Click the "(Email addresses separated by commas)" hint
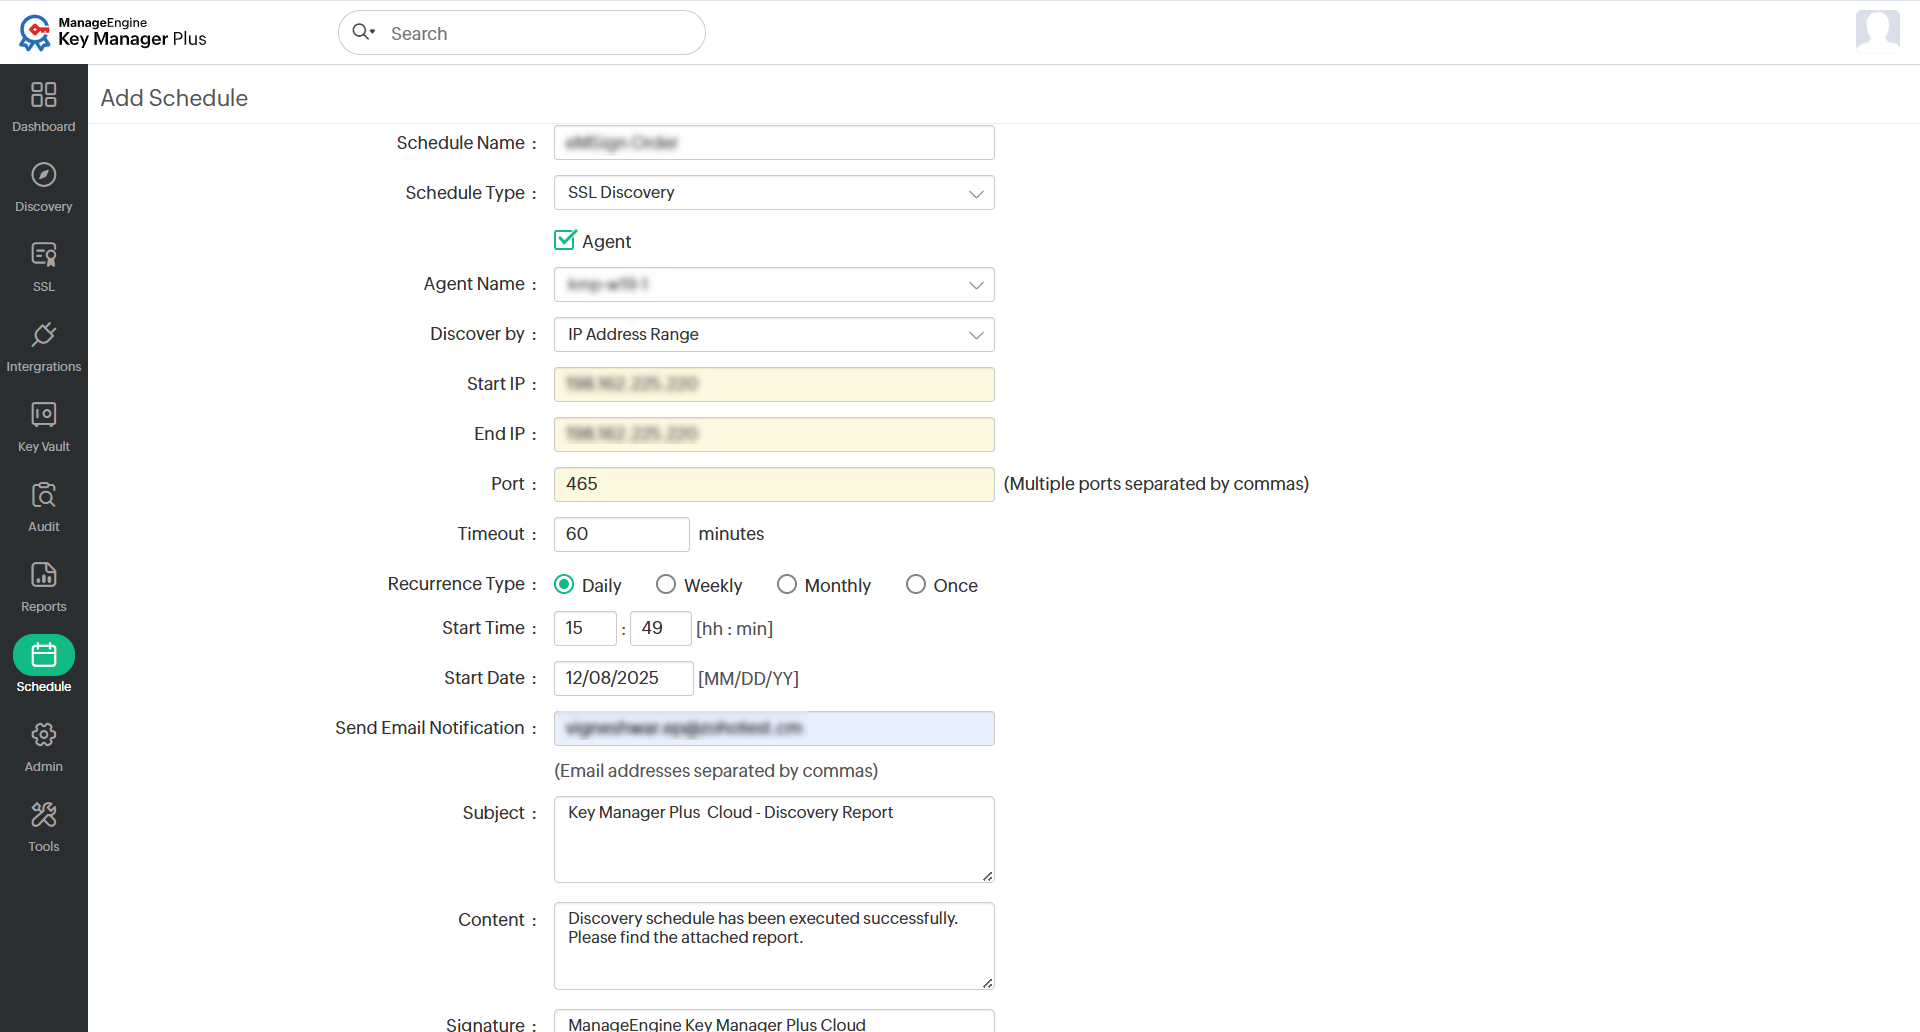1920x1032 pixels. pyautogui.click(x=716, y=771)
